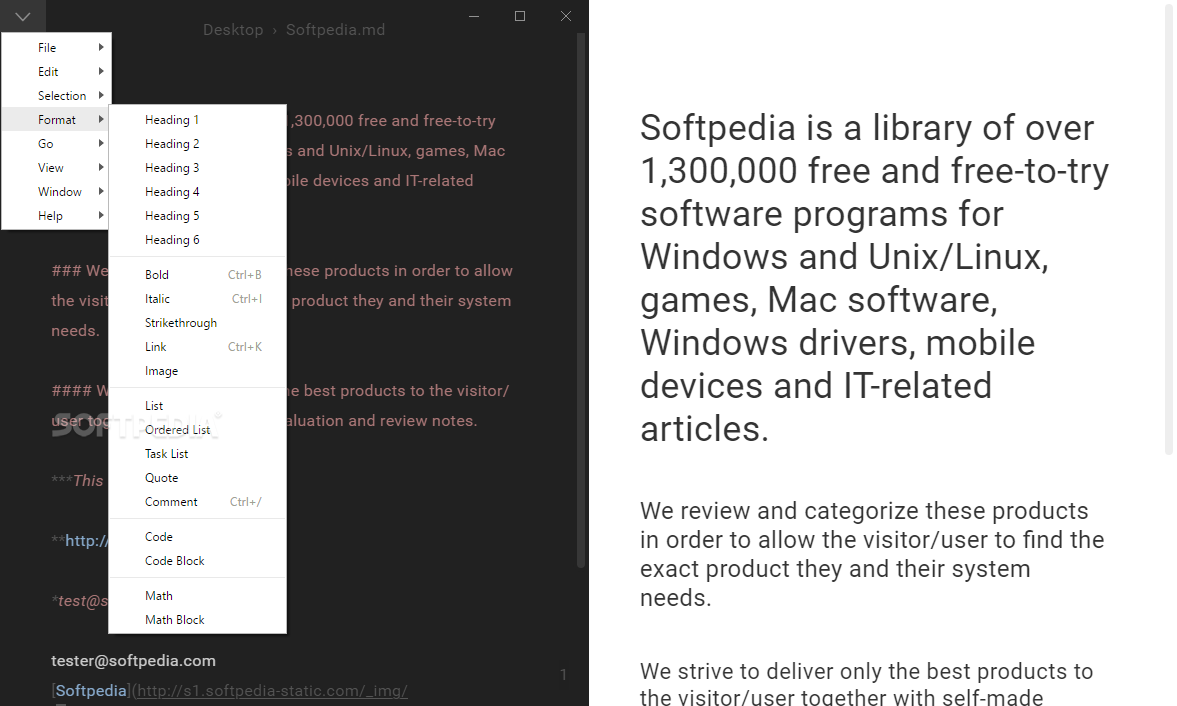Apply Heading 5 format
The height and width of the screenshot is (706, 1177).
coord(197,215)
